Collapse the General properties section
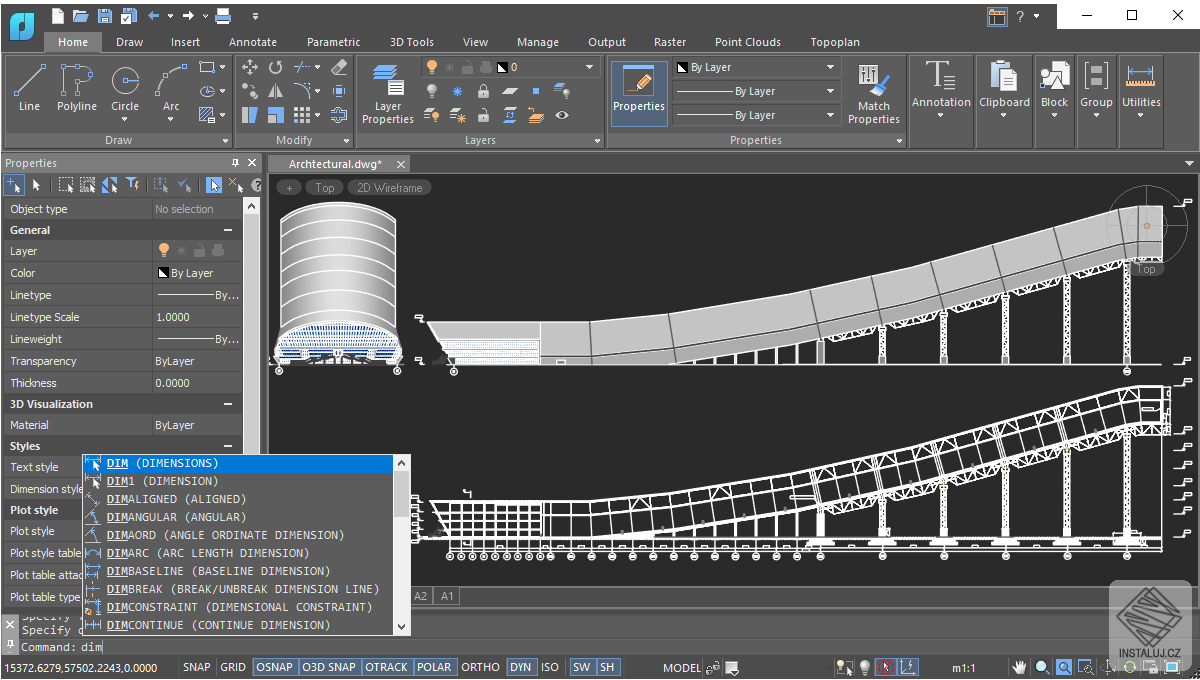Screen dimensions: 1200x680 (227, 230)
